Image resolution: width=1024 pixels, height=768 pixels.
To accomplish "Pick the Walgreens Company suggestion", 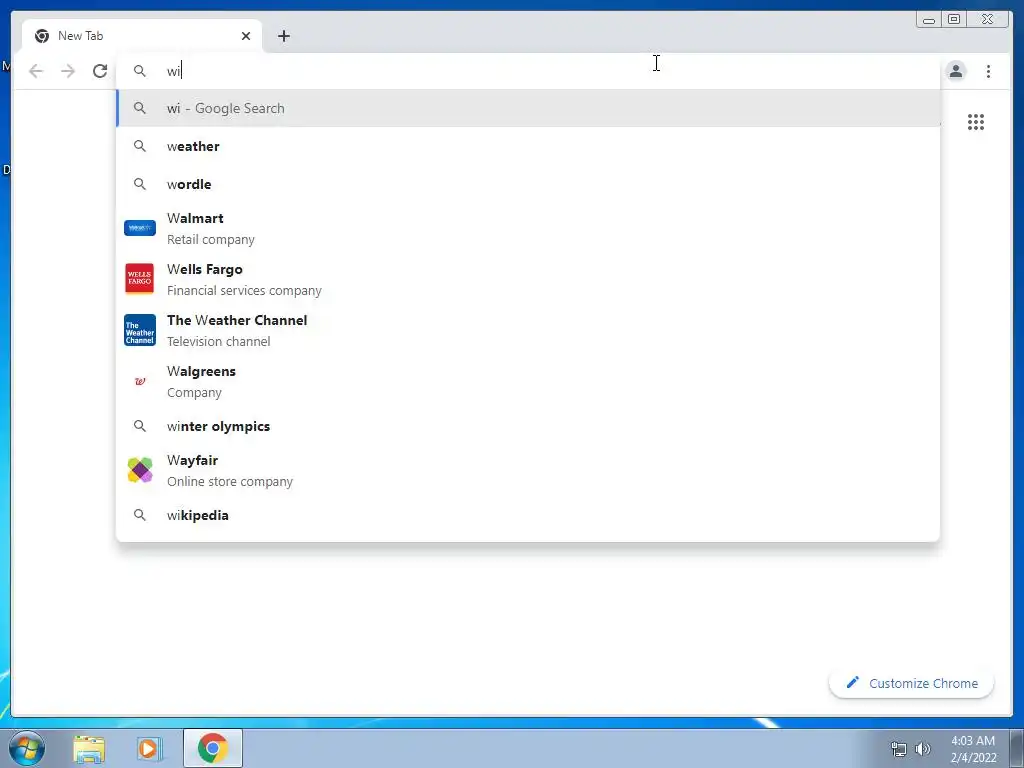I will coord(528,381).
